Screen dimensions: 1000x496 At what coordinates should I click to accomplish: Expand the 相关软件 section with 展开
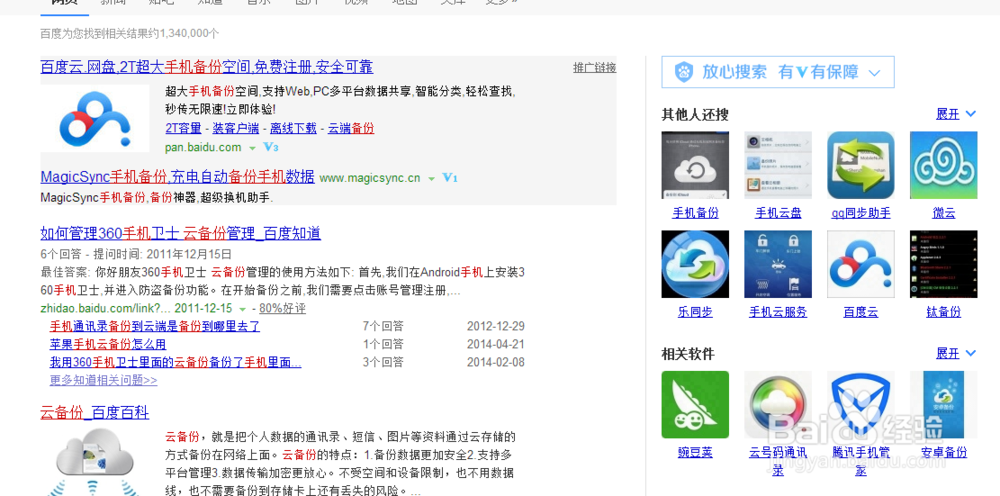[955, 353]
